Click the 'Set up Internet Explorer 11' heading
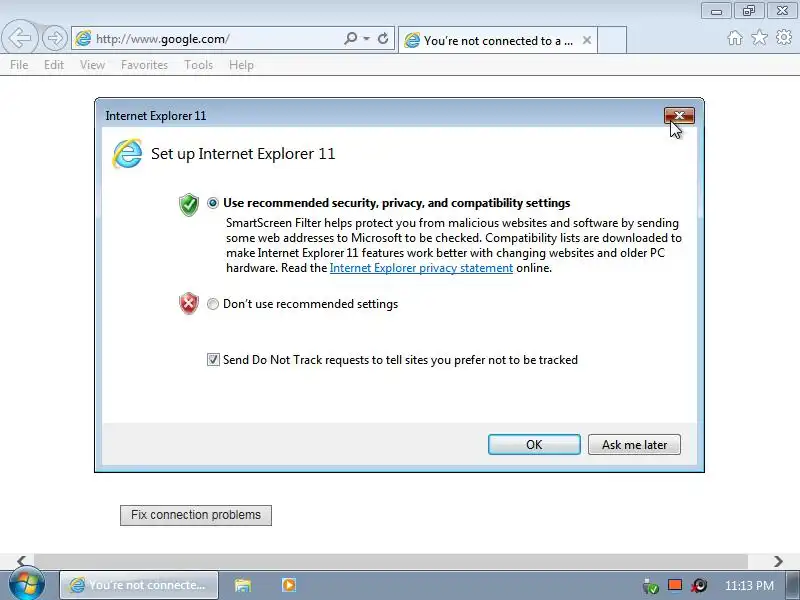800x600 pixels. [x=243, y=154]
